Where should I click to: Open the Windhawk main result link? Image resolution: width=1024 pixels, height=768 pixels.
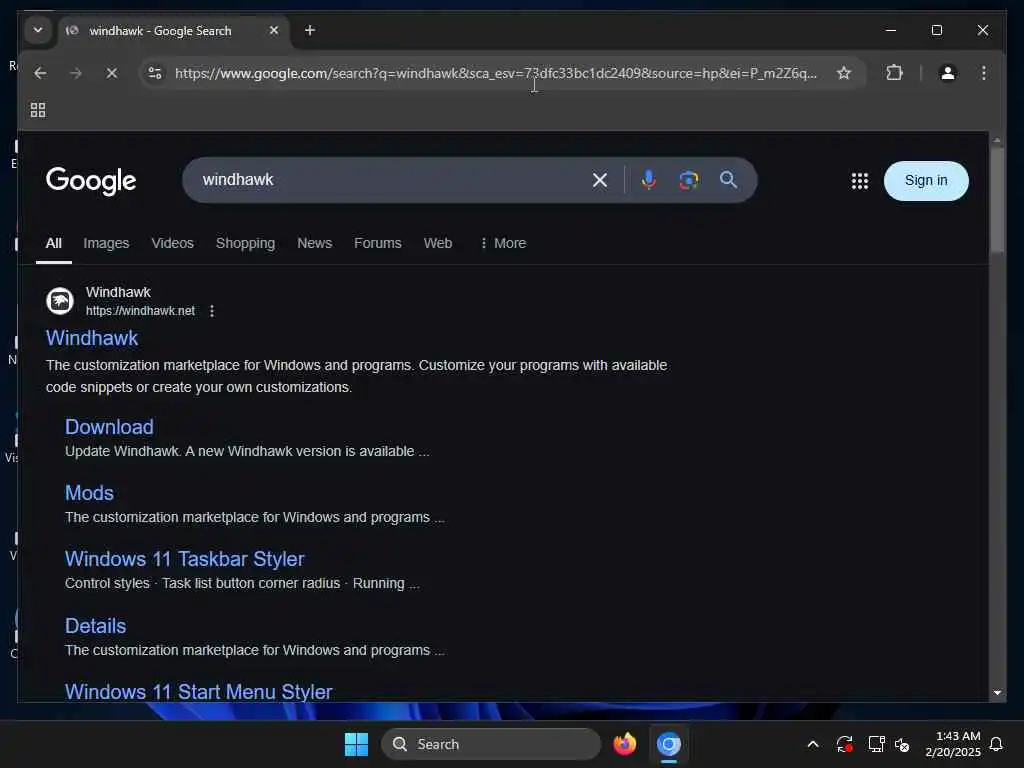(x=91, y=338)
